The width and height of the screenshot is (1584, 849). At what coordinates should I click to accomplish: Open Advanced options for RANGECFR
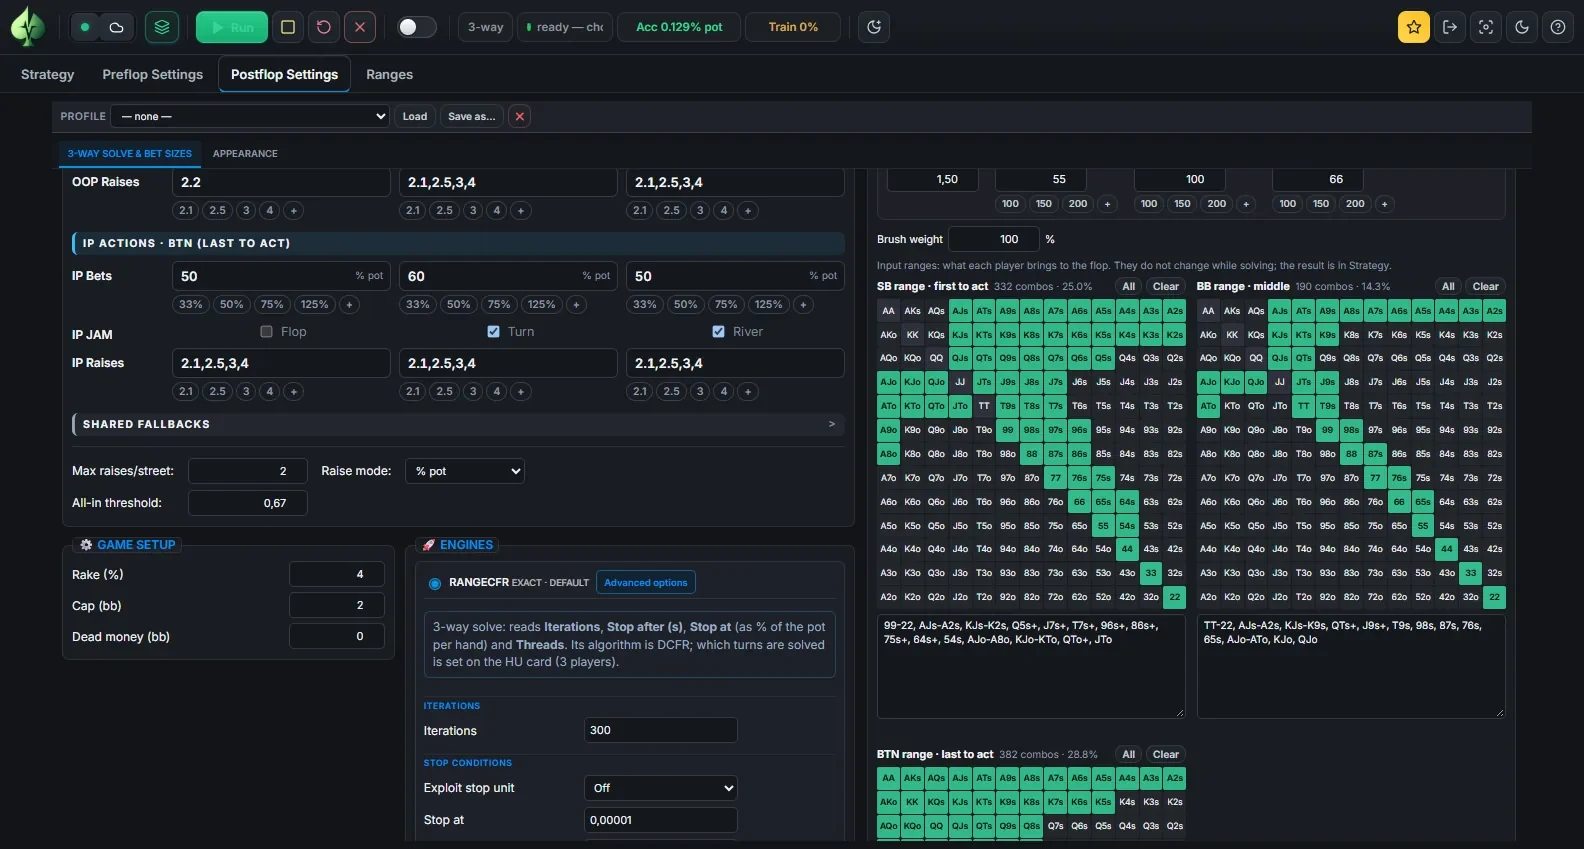tap(646, 582)
